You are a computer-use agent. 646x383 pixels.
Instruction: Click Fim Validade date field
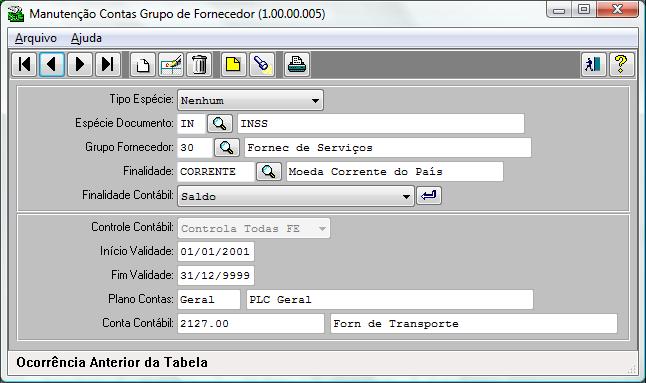215,275
